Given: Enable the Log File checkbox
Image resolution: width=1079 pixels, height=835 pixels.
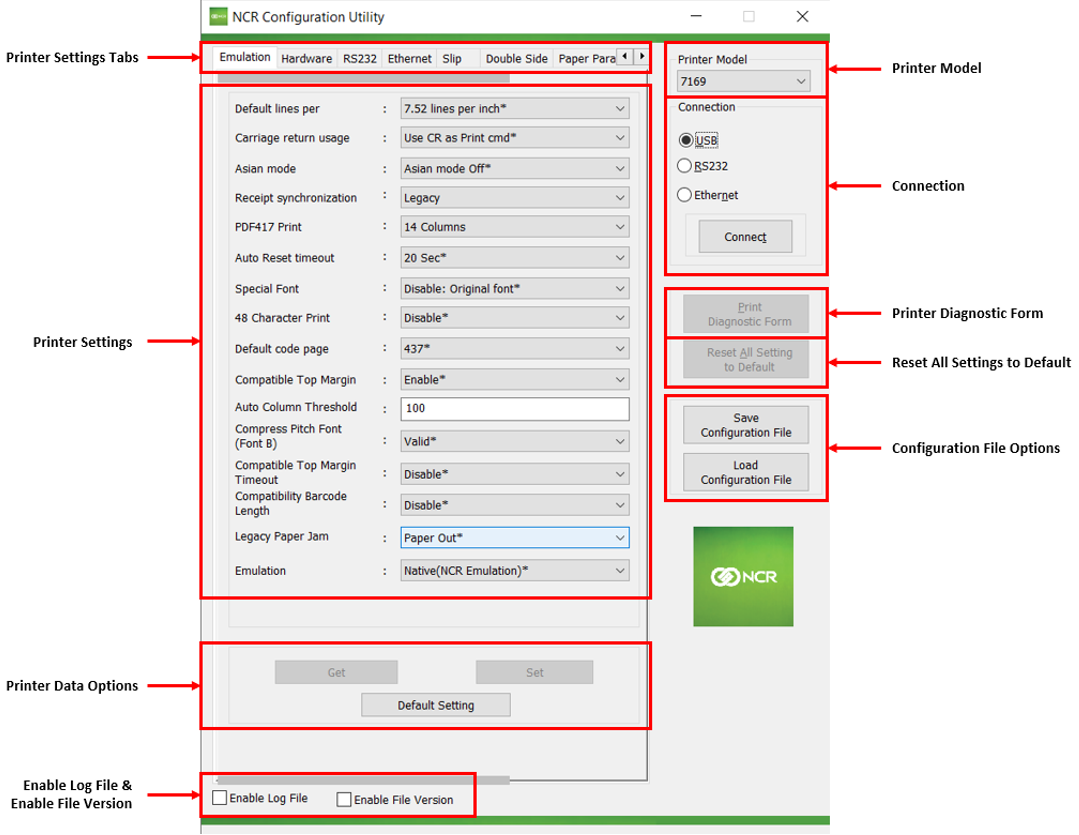Looking at the screenshot, I should click(220, 798).
